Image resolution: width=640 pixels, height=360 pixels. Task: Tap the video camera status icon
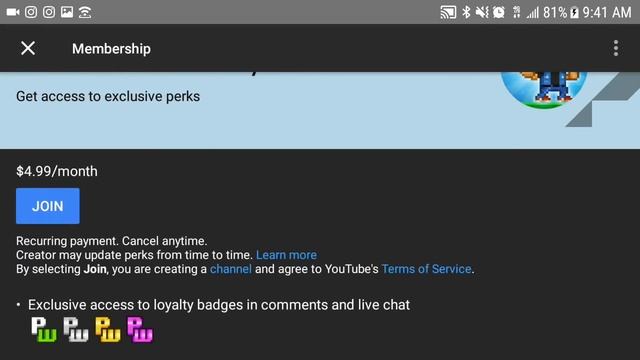click(x=13, y=12)
